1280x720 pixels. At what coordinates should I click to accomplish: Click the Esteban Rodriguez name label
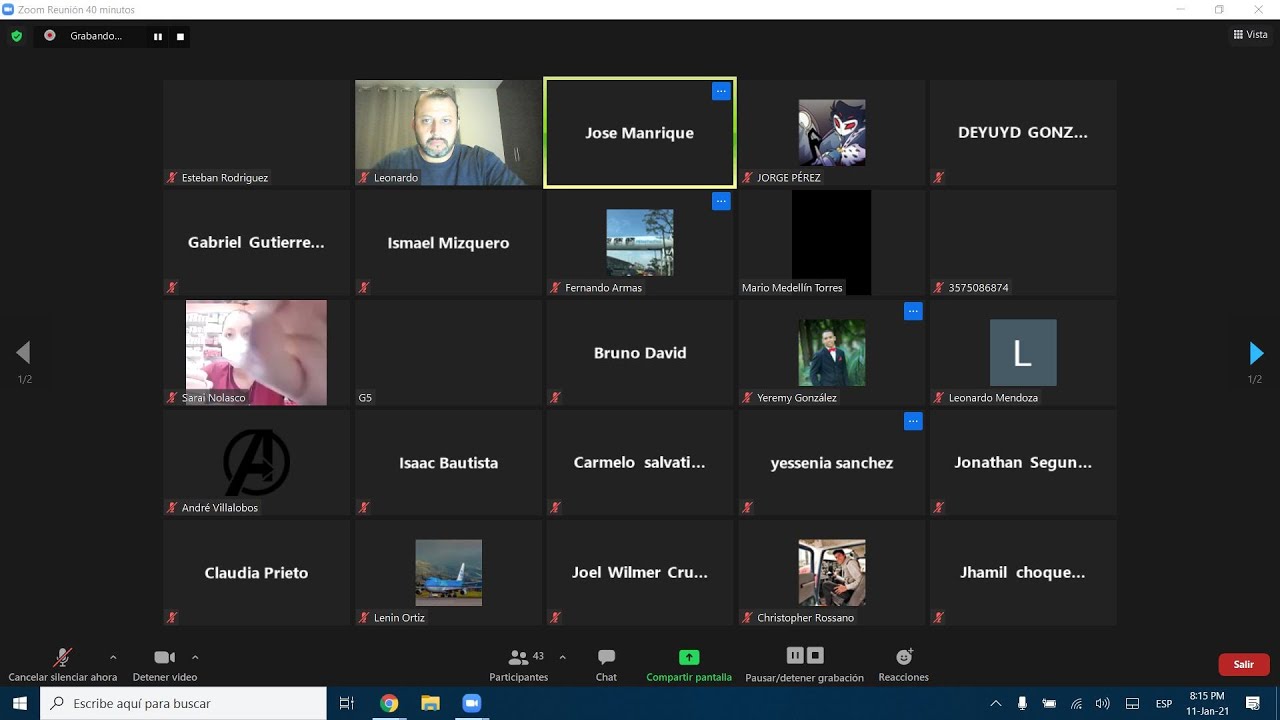point(225,178)
